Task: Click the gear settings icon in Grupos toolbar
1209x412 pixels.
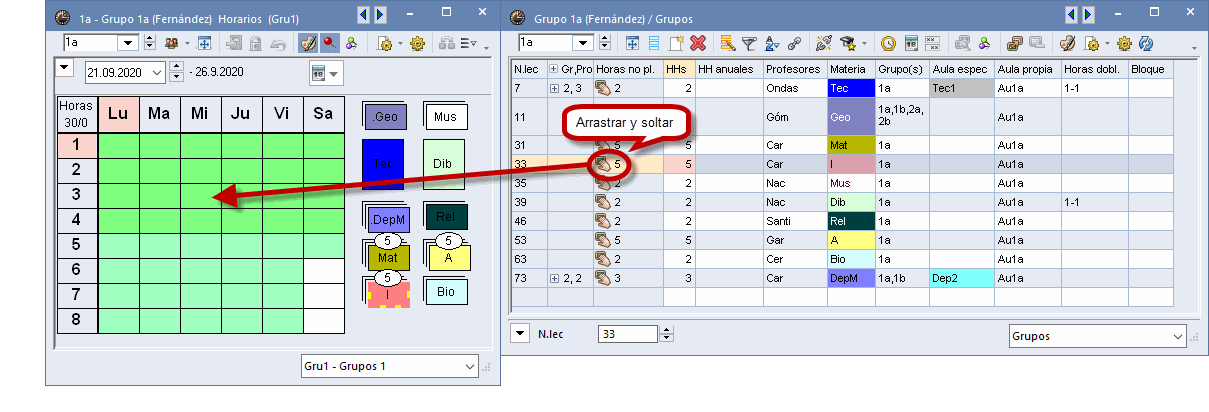Action: [1124, 43]
